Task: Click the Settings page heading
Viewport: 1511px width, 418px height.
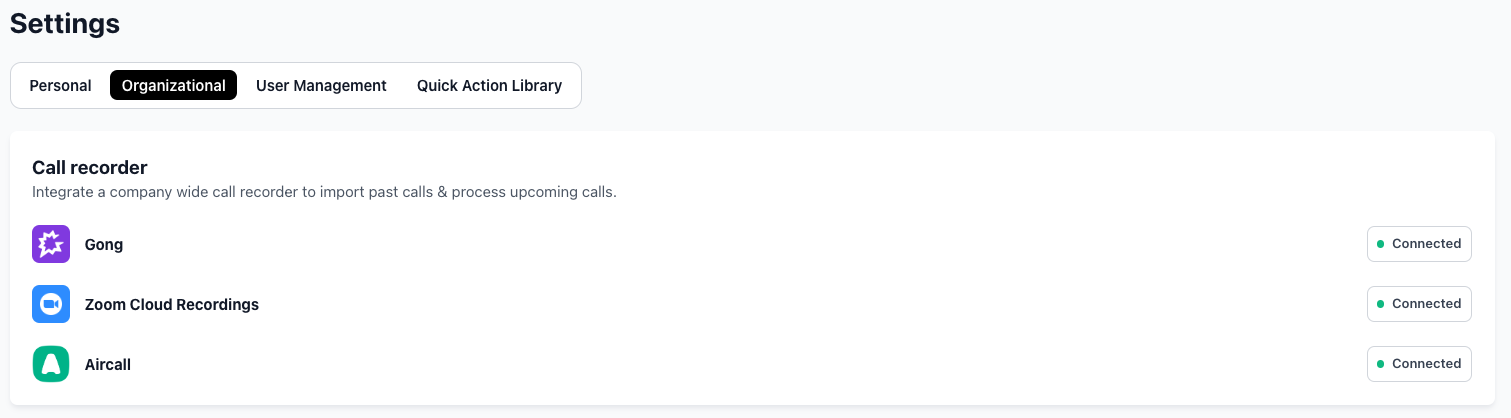Action: (65, 24)
